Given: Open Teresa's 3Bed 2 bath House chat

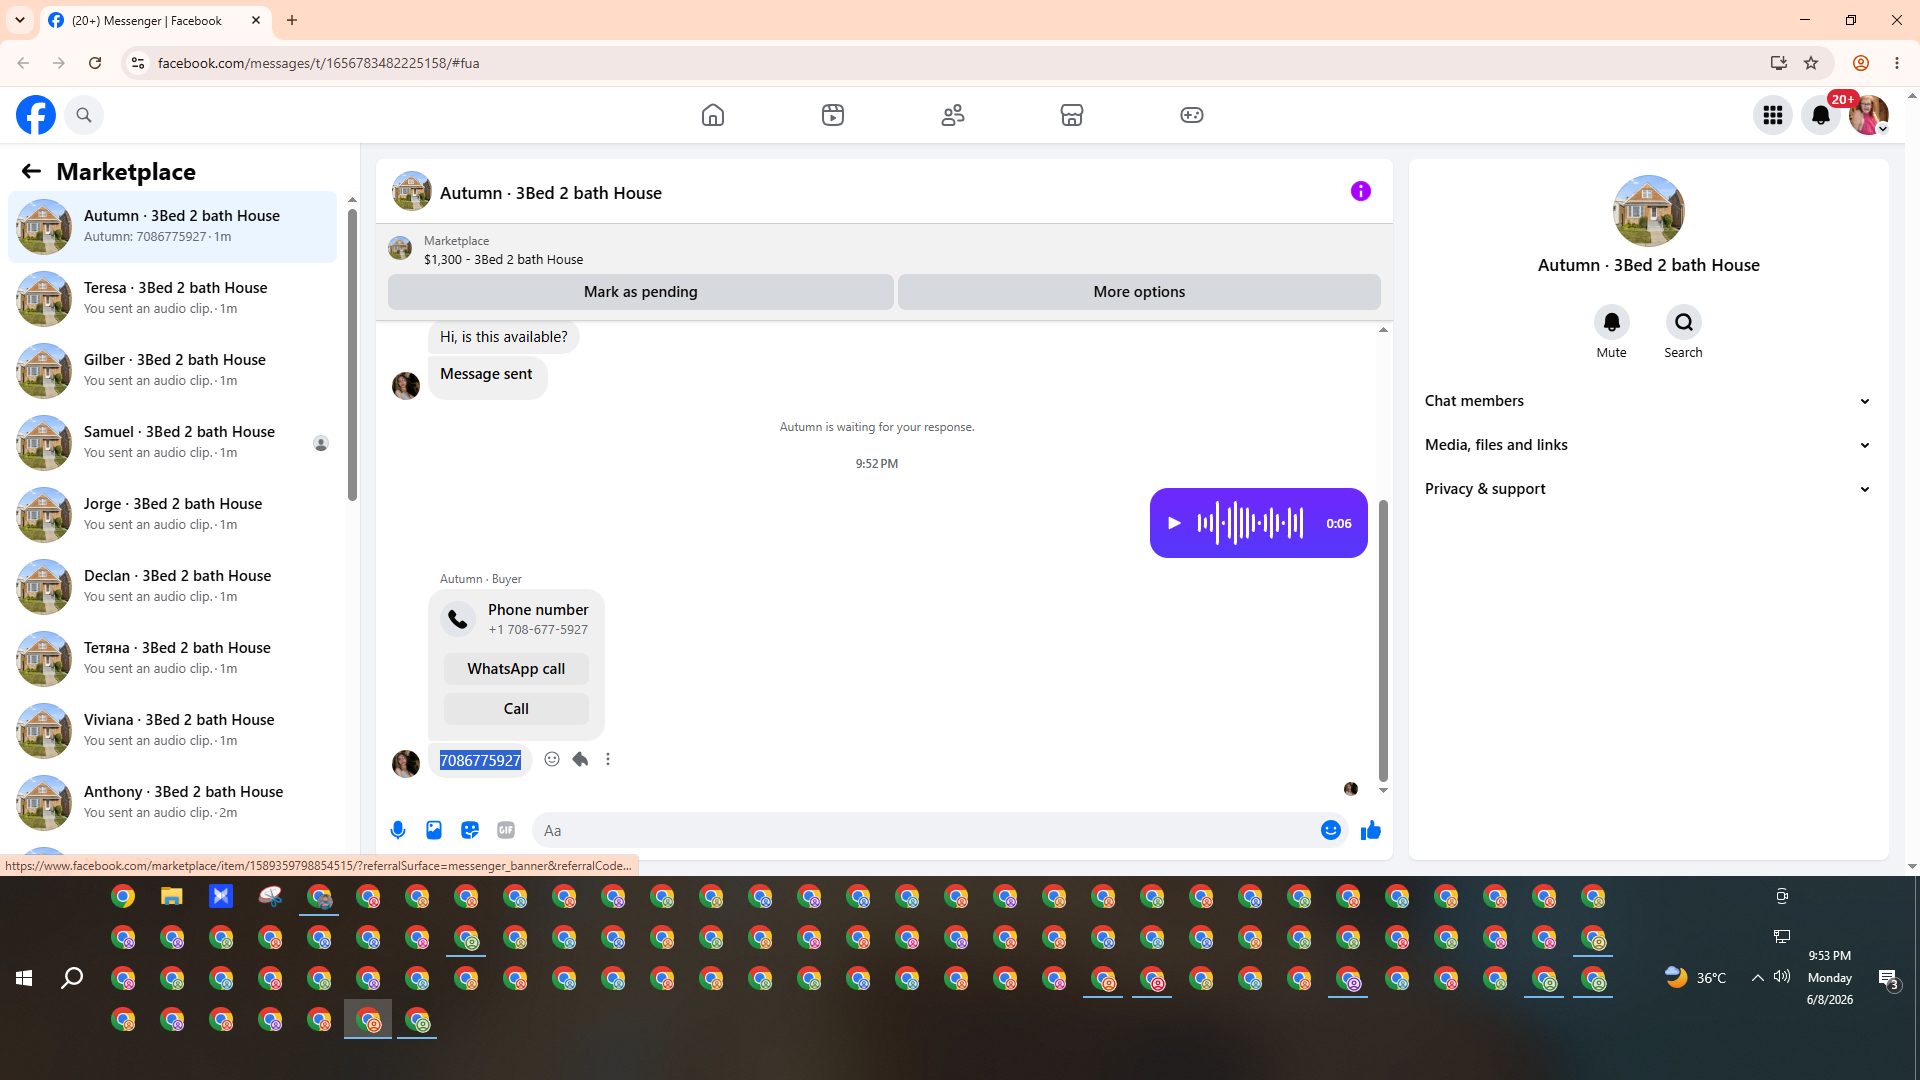Looking at the screenshot, I should point(172,298).
